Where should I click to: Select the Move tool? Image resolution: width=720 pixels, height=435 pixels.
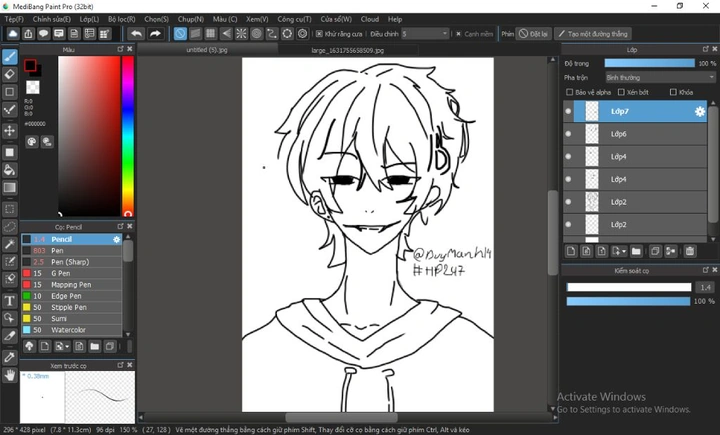(x=10, y=131)
